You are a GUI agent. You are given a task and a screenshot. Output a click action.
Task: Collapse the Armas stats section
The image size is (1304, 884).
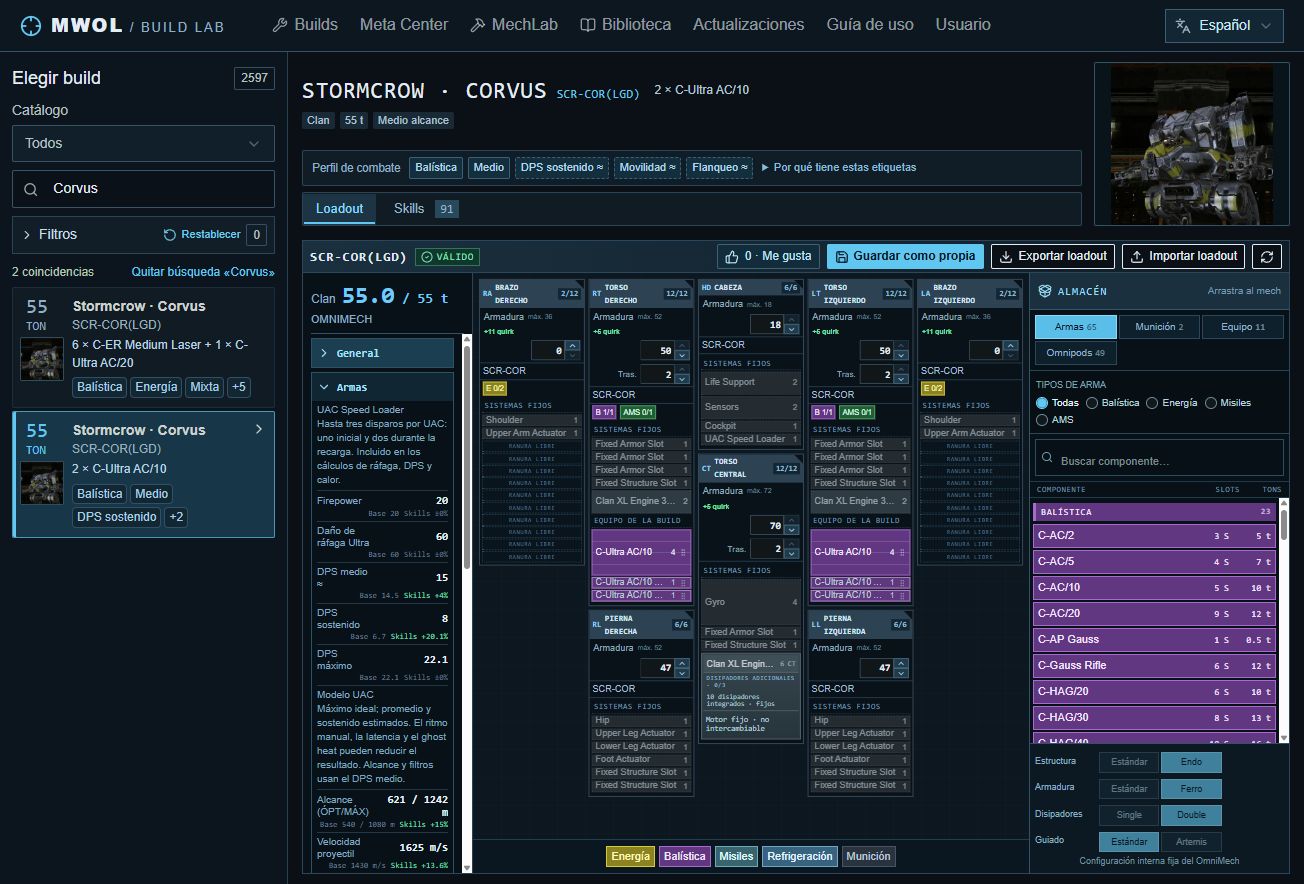[x=383, y=387]
